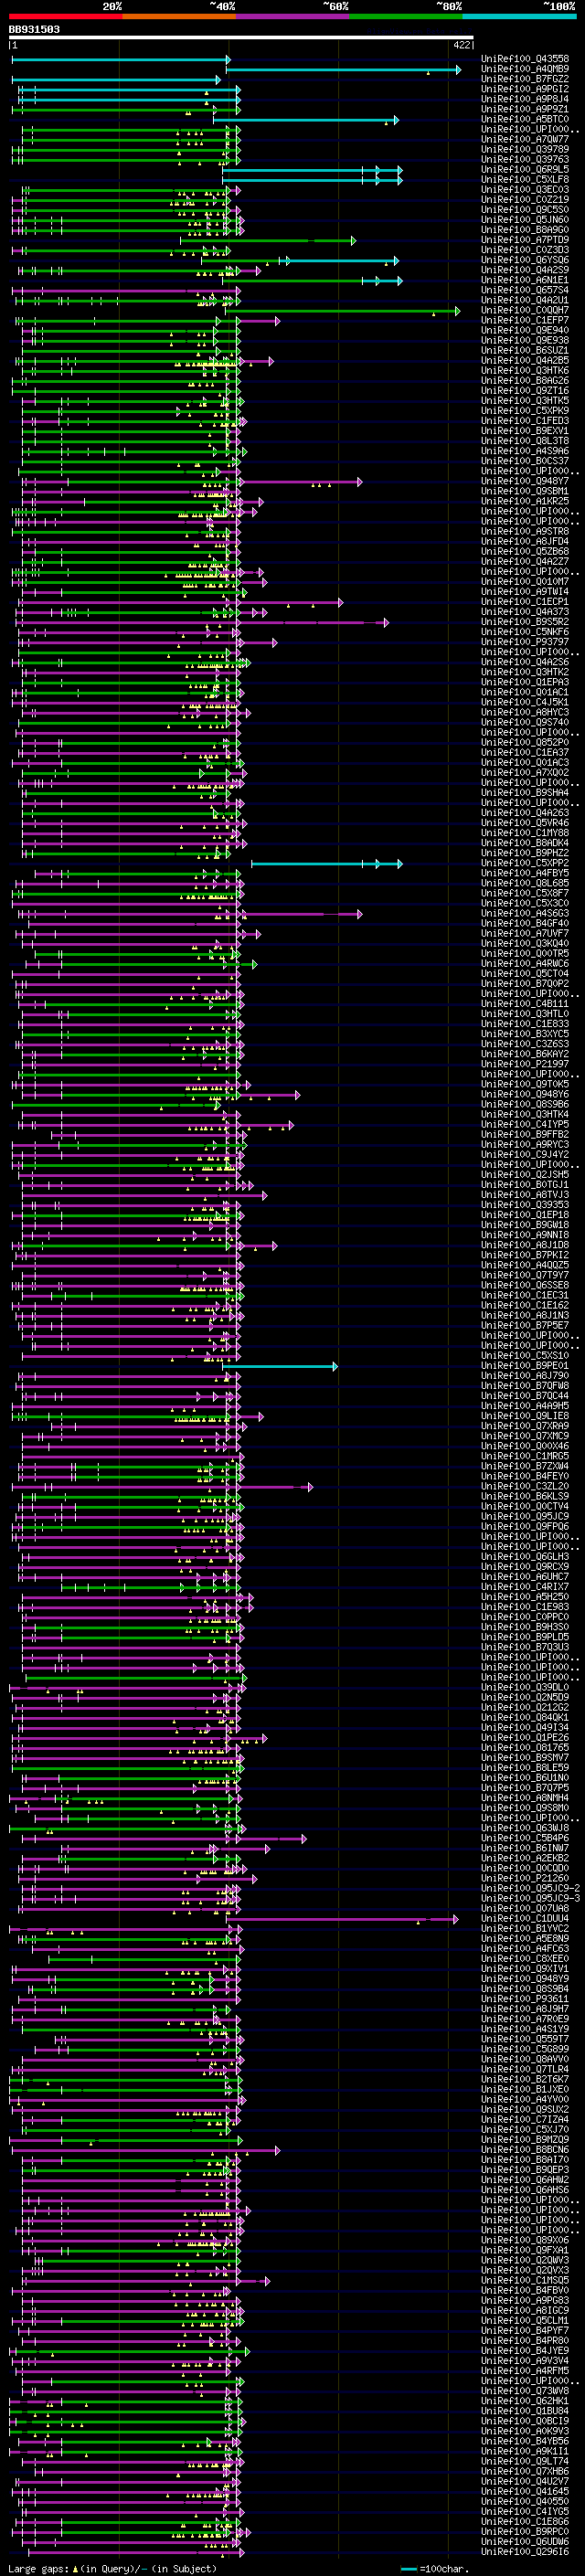Click the UniRef100_A0K9V3 label

coord(525,2430)
